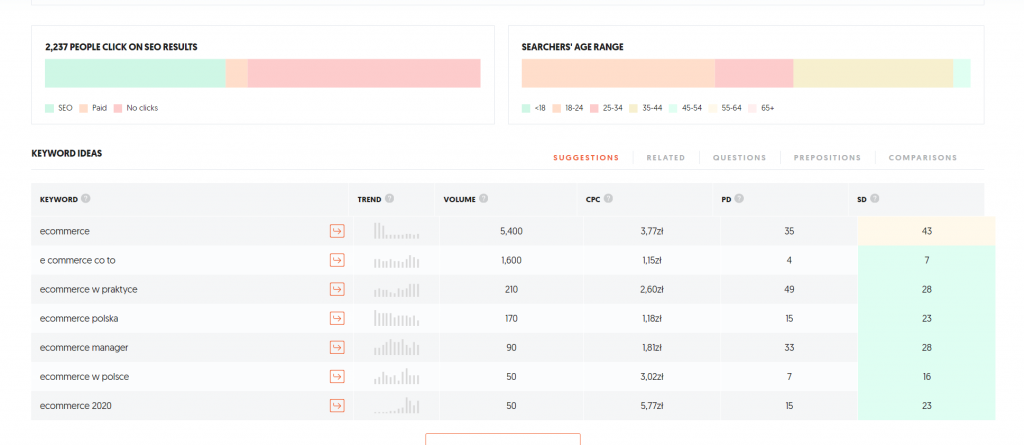Select the Prepositions tab
The image size is (1024, 445).
pos(827,158)
